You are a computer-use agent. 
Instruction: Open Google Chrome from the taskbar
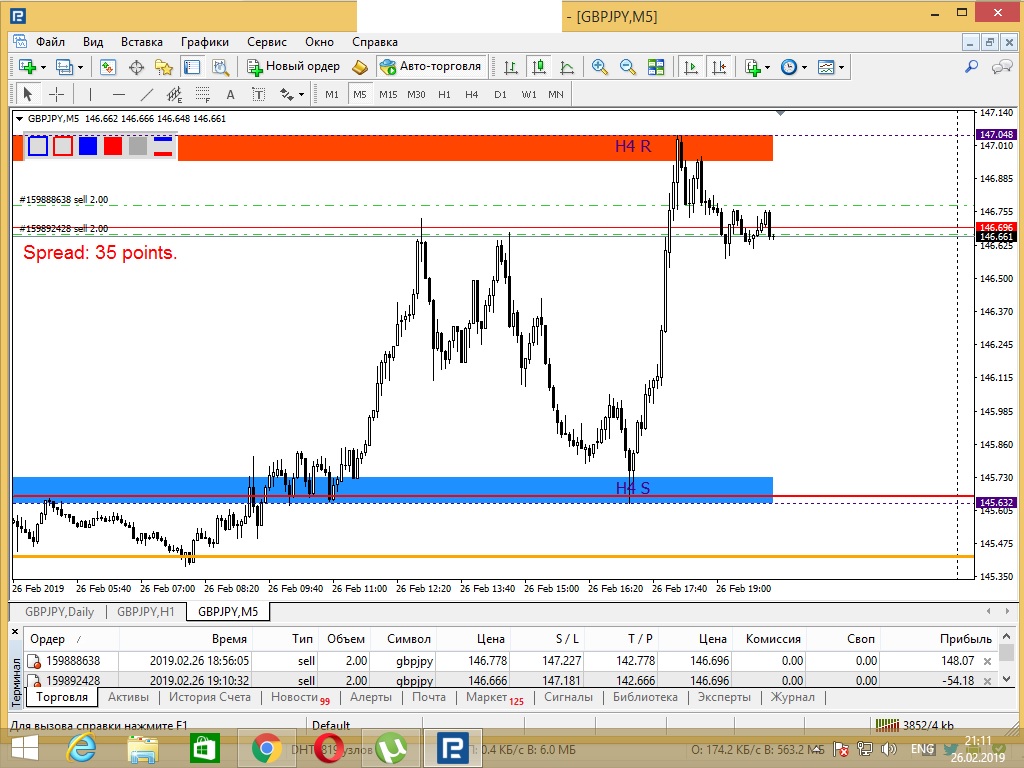click(x=266, y=748)
